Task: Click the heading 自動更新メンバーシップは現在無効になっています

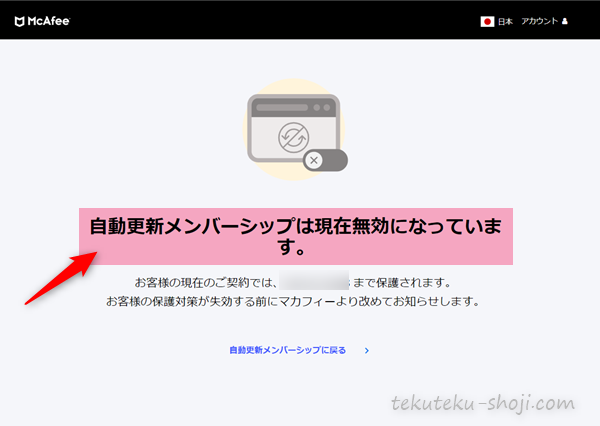Action: [x=295, y=236]
